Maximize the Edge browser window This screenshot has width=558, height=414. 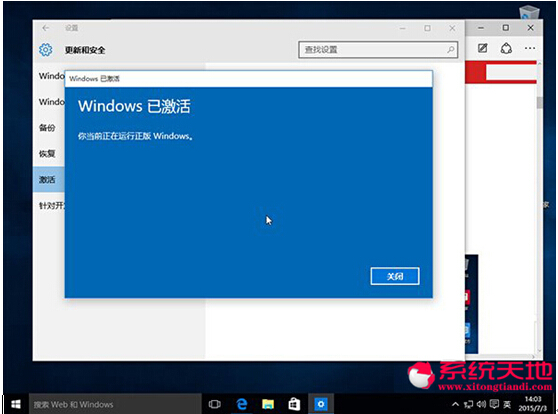pyautogui.click(x=506, y=28)
